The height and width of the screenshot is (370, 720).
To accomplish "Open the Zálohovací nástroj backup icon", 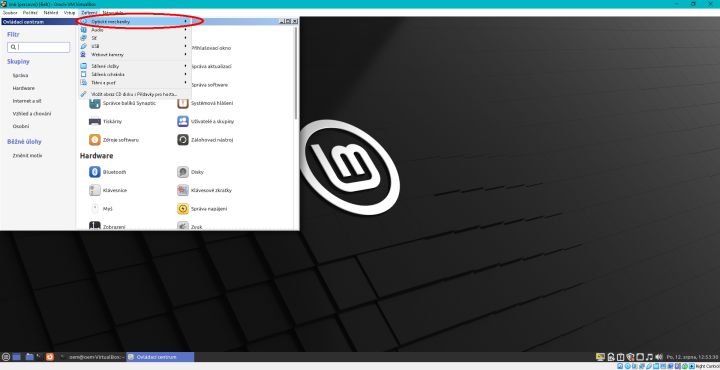I will pos(183,140).
